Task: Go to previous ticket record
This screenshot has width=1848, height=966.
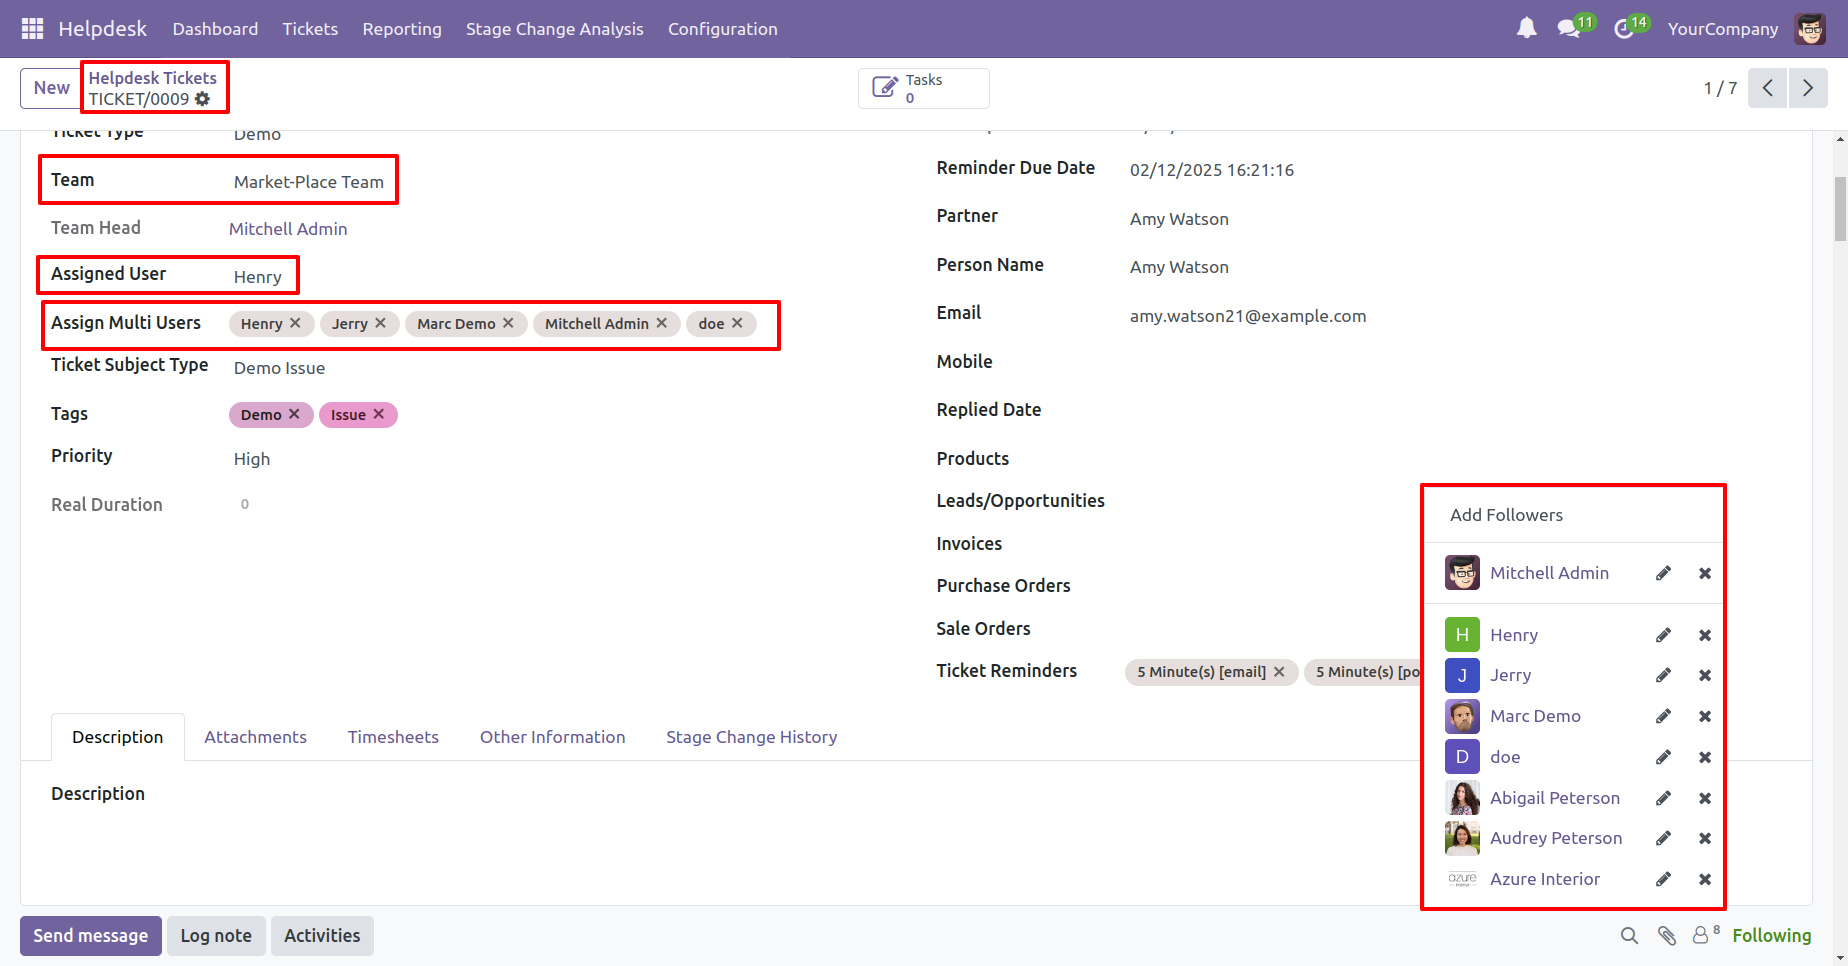Action: pyautogui.click(x=1767, y=88)
